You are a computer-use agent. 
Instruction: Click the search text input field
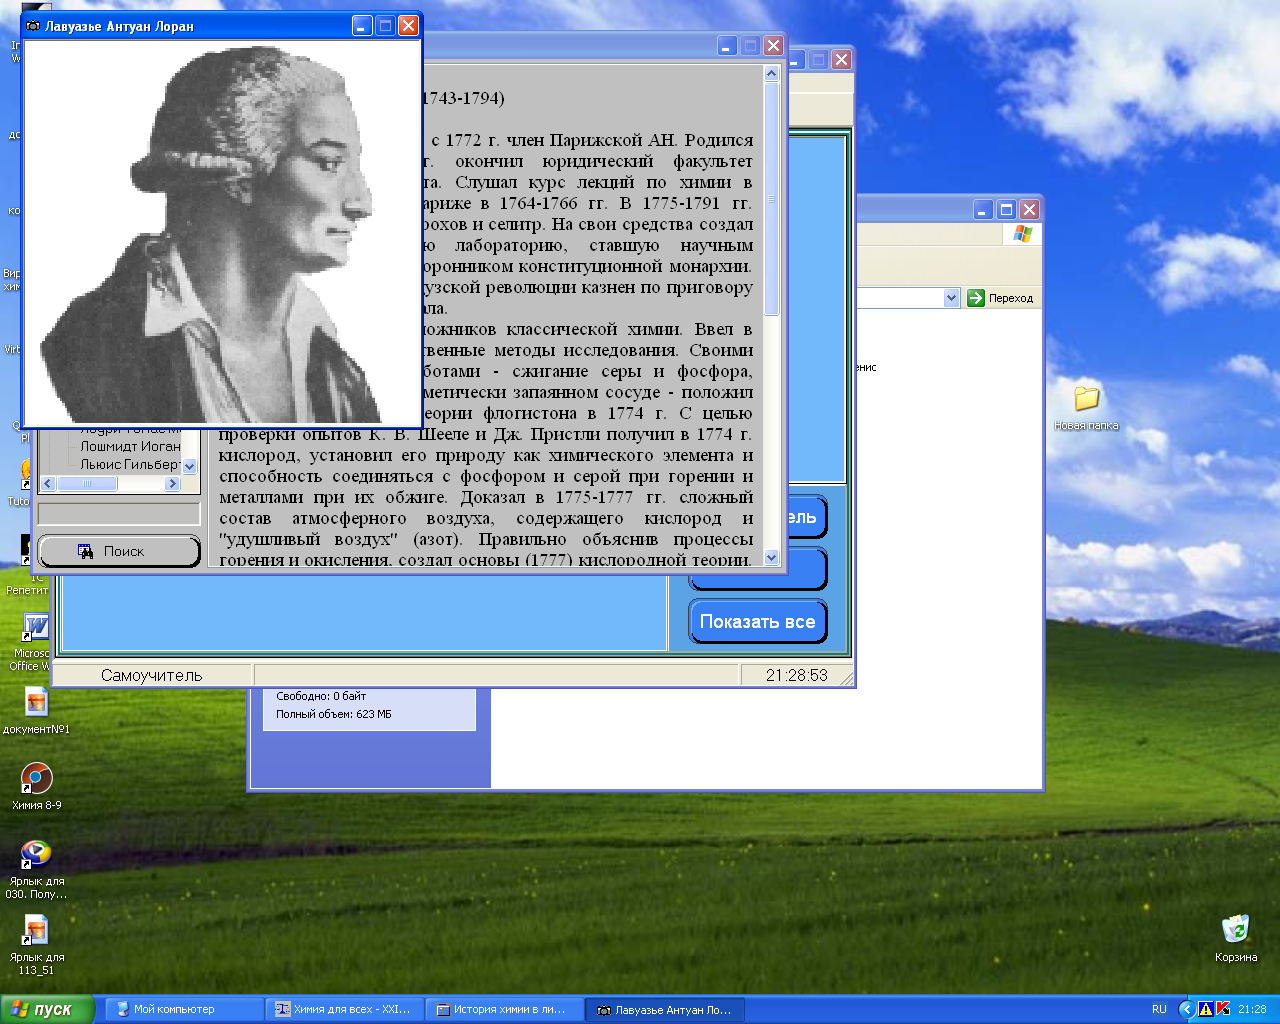click(x=119, y=514)
